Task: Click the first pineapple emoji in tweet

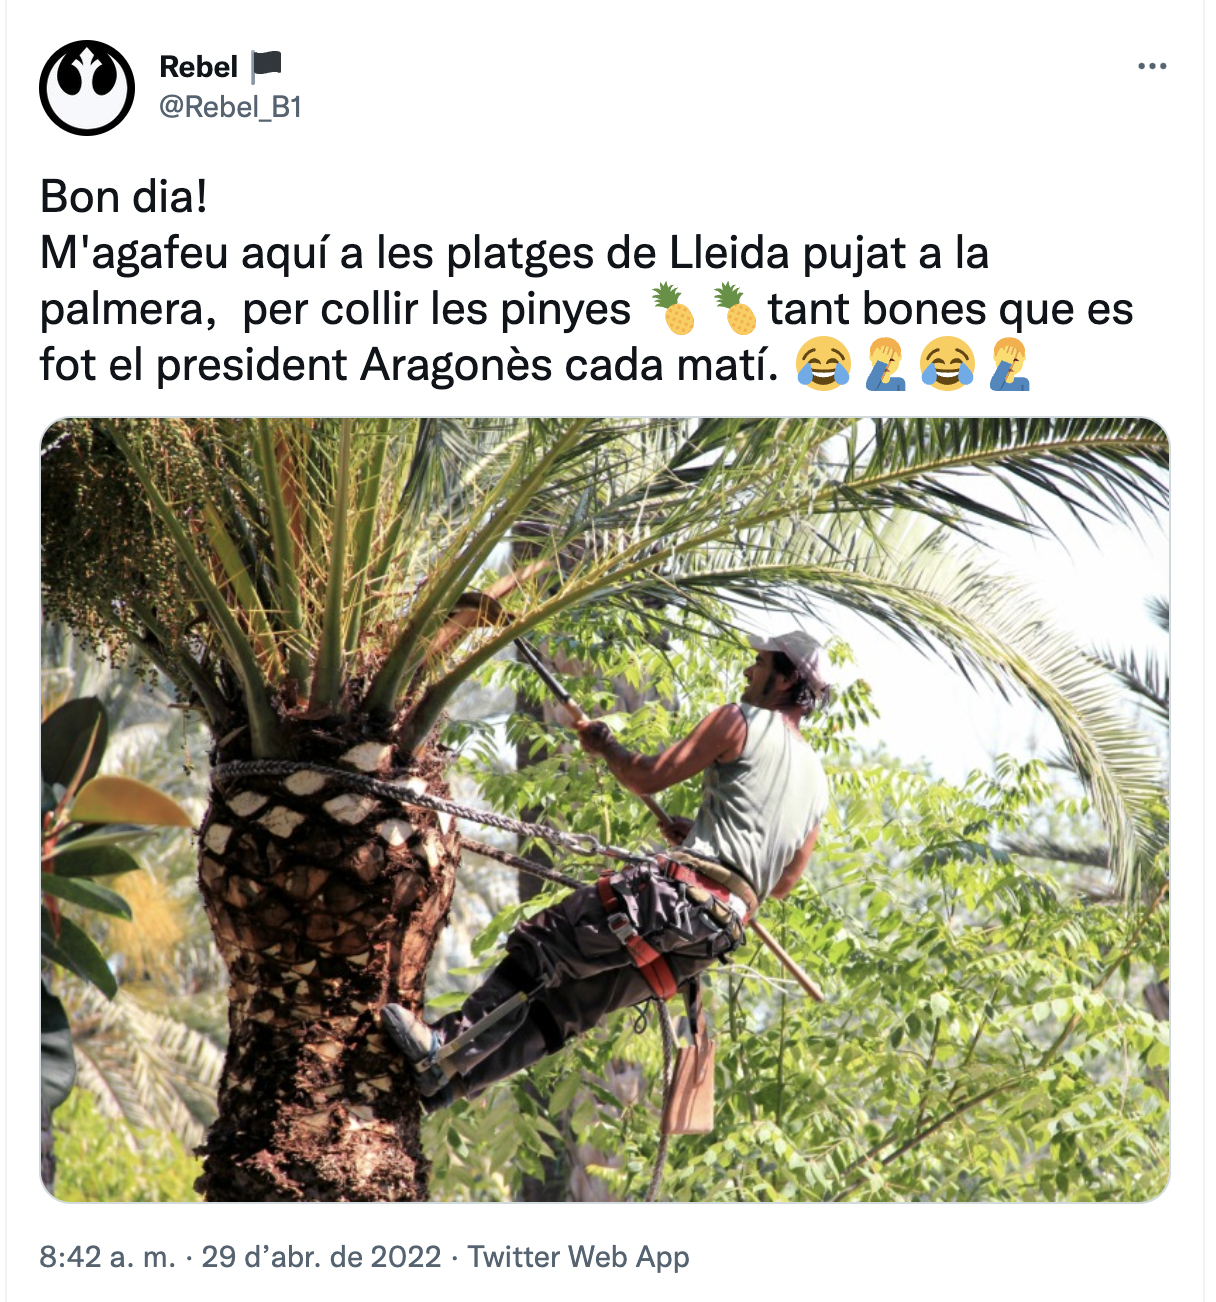Action: coord(673,309)
